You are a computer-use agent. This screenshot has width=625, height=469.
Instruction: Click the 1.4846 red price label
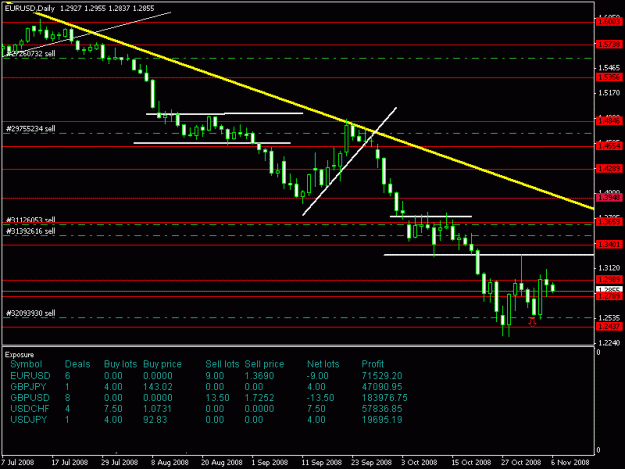coord(609,121)
